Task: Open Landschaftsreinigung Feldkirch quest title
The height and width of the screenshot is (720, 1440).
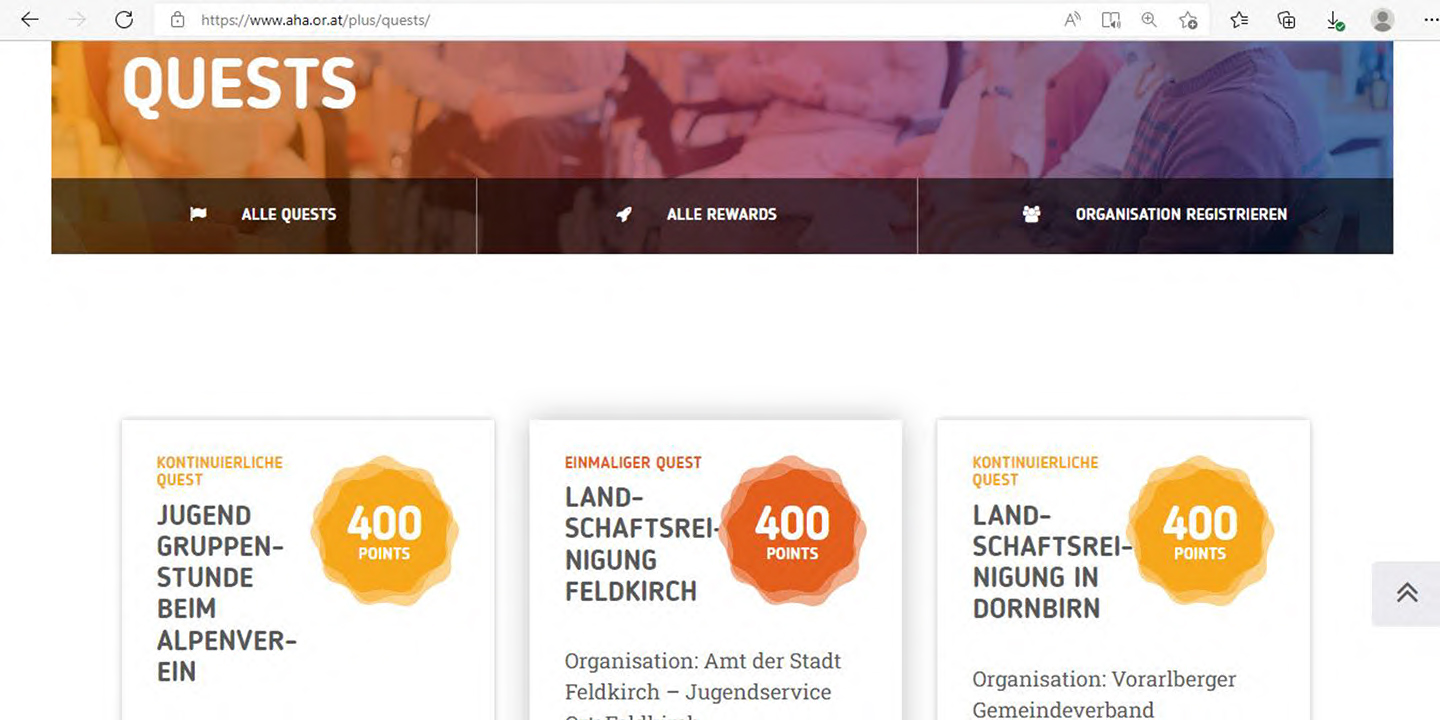Action: [x=640, y=544]
